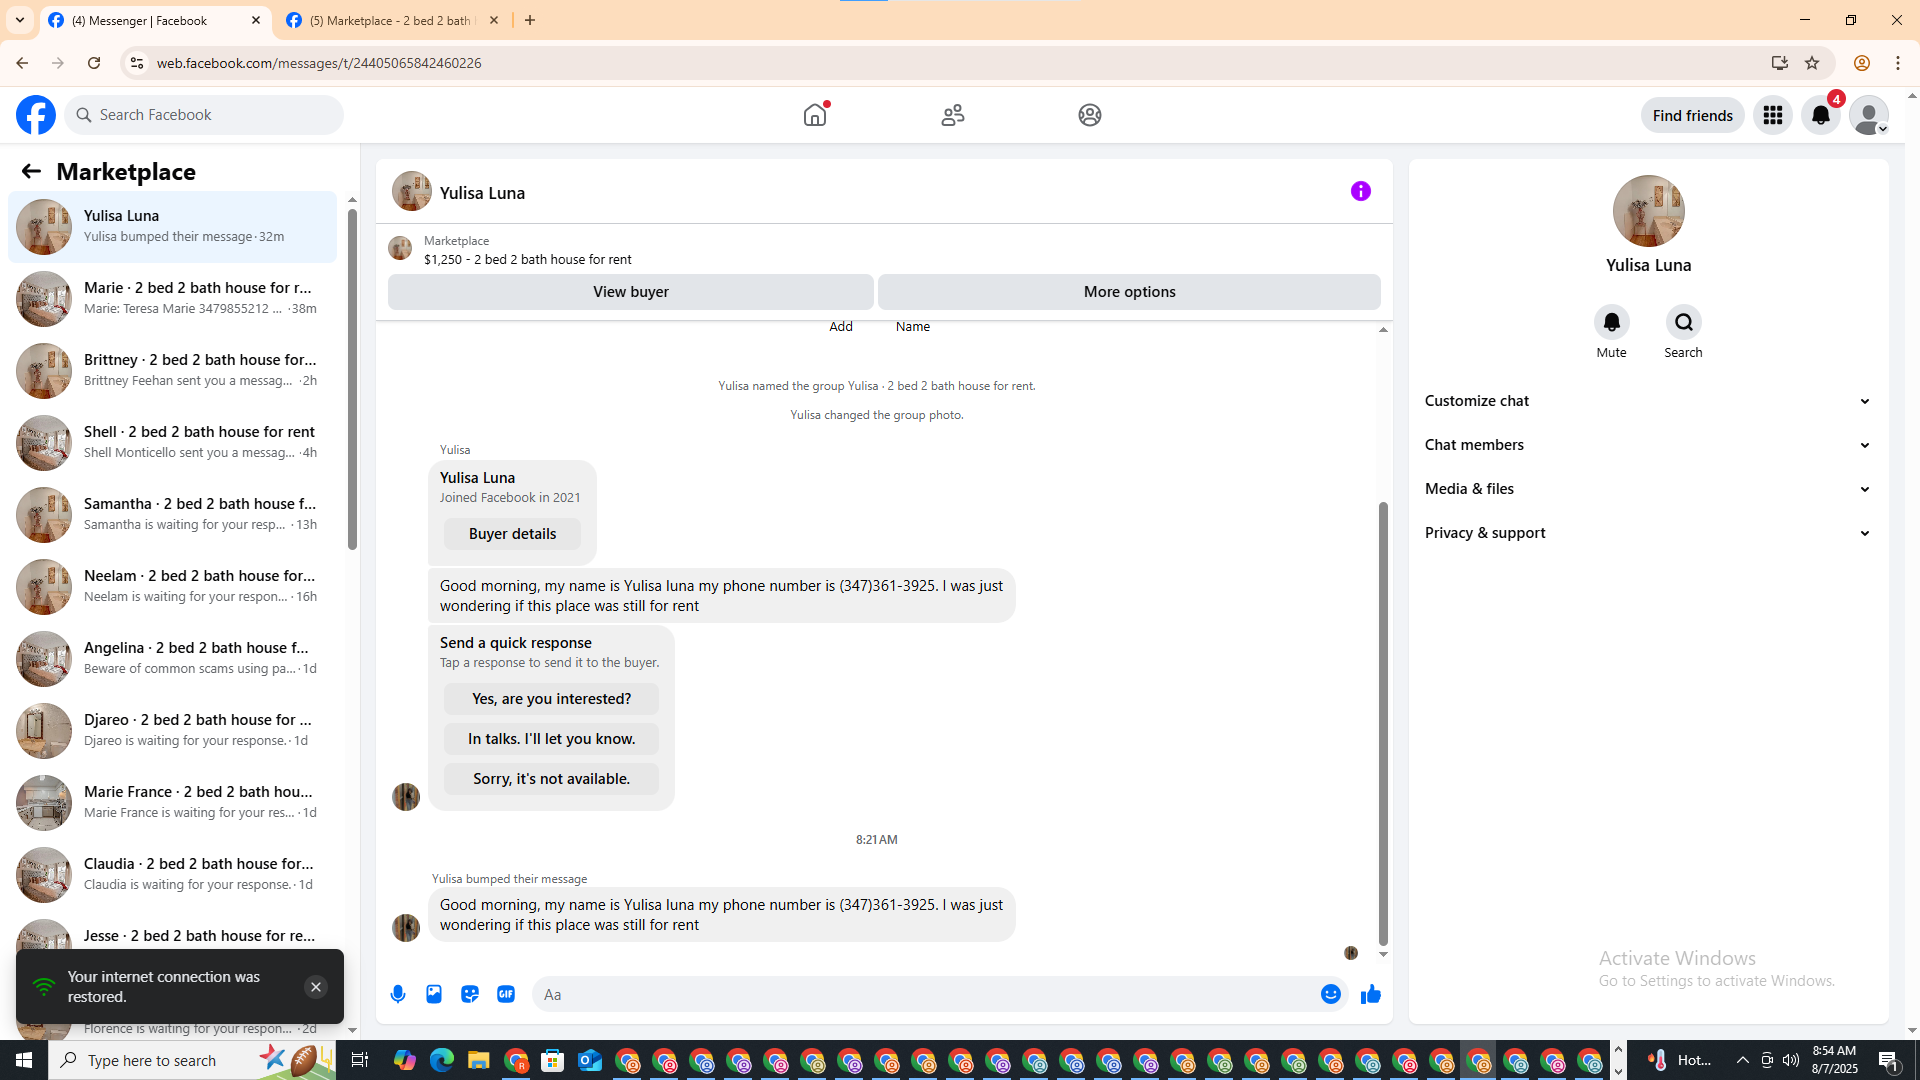
Task: Open Outlook on the taskbar
Action: coord(590,1060)
